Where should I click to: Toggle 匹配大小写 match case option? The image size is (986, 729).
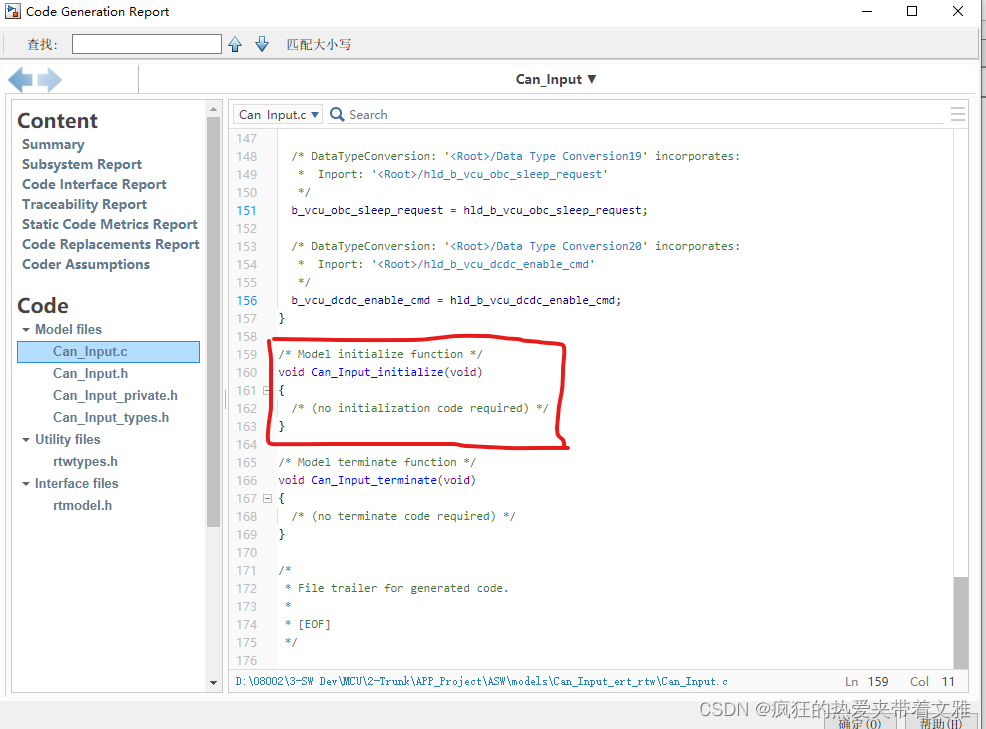coord(319,45)
